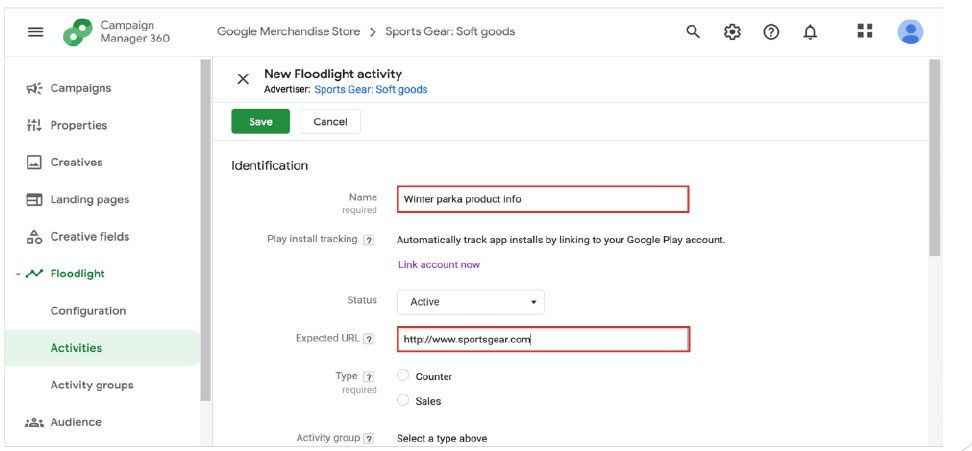Open Audience in the sidebar
This screenshot has height=451, width=972.
(x=76, y=423)
